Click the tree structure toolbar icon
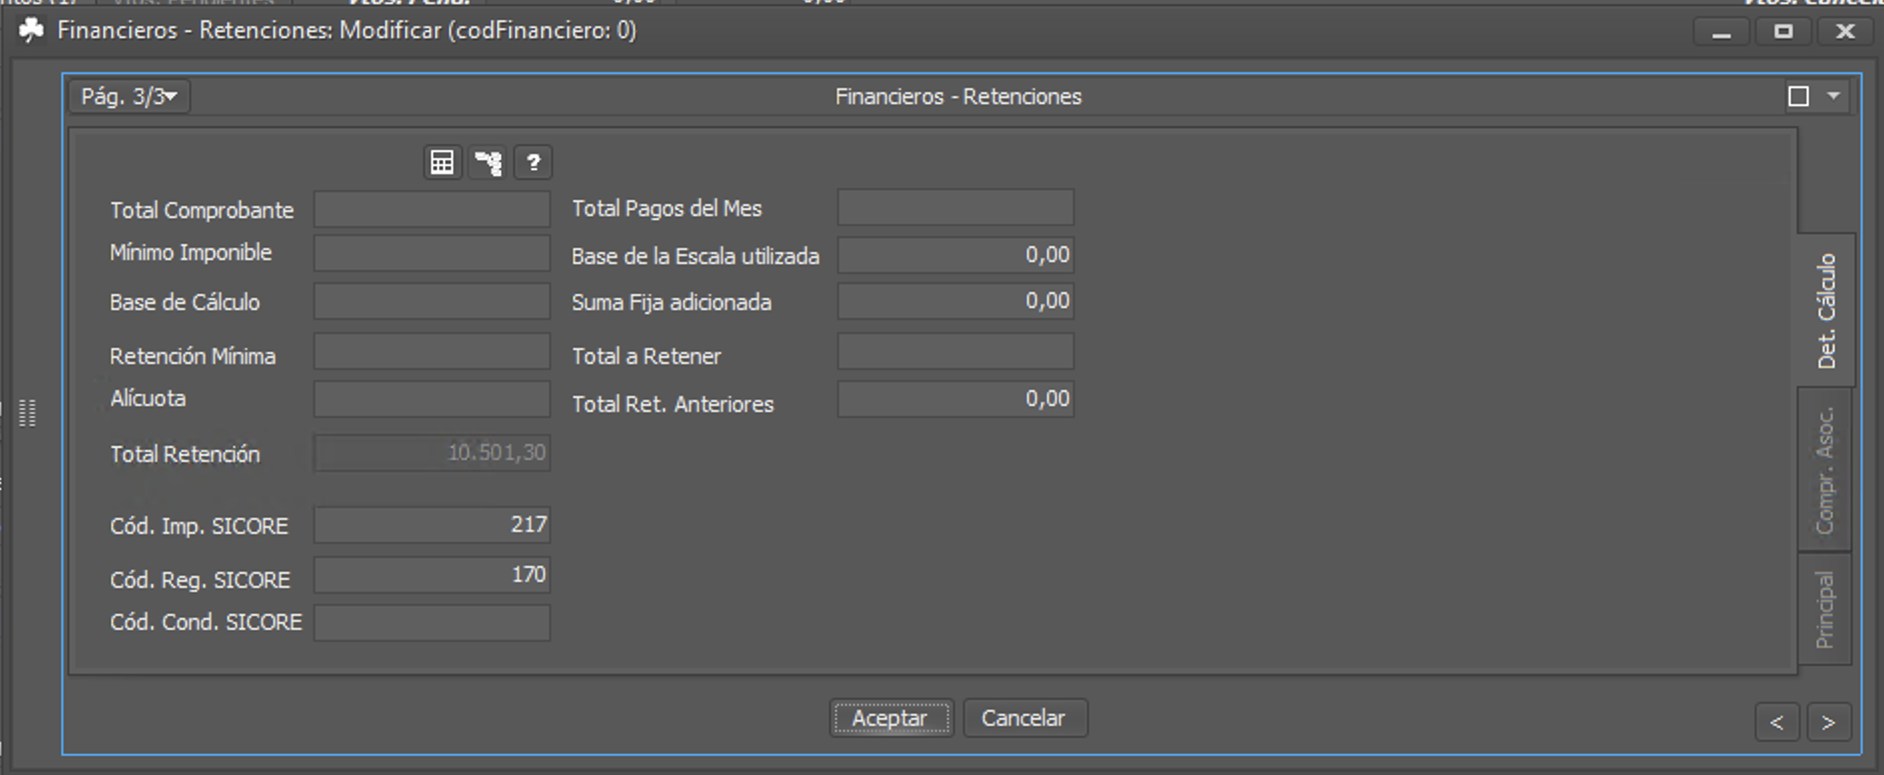The height and width of the screenshot is (775, 1884). pyautogui.click(x=488, y=162)
